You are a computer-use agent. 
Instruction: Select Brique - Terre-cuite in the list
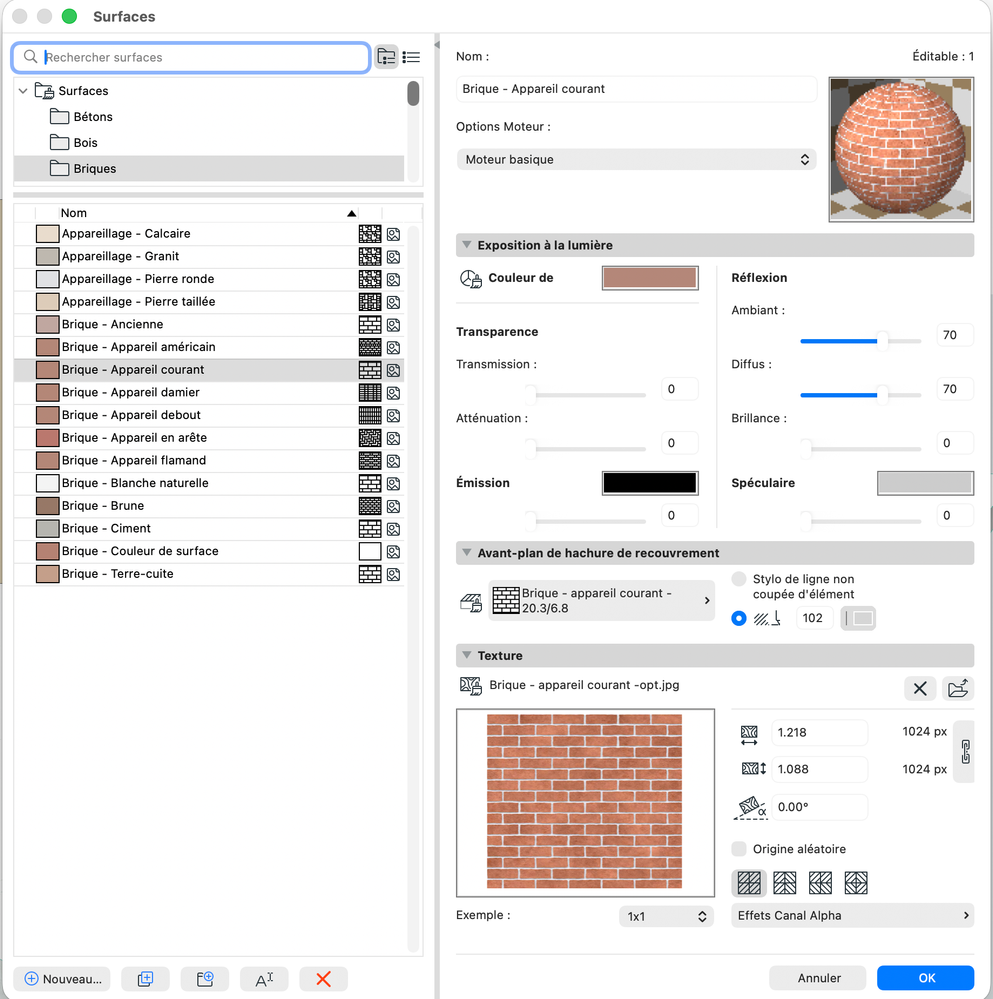(209, 574)
